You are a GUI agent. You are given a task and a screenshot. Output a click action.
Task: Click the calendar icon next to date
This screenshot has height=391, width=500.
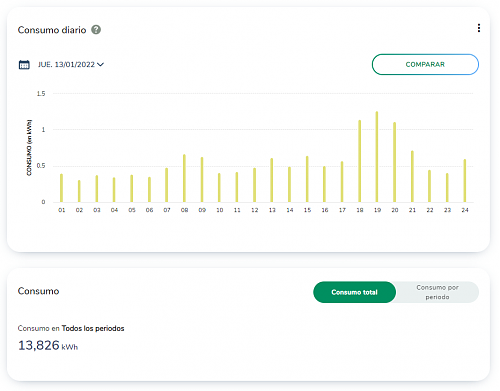[x=24, y=64]
